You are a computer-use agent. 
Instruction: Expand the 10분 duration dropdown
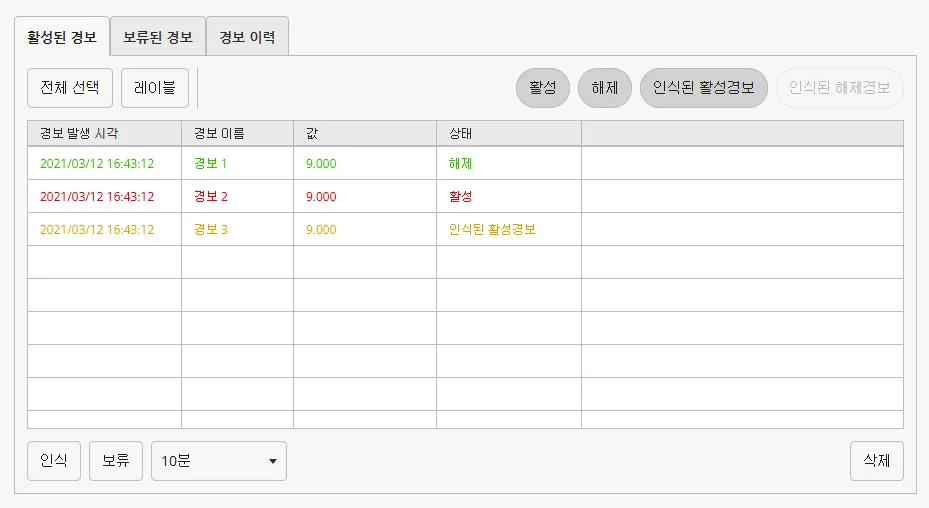coord(219,461)
